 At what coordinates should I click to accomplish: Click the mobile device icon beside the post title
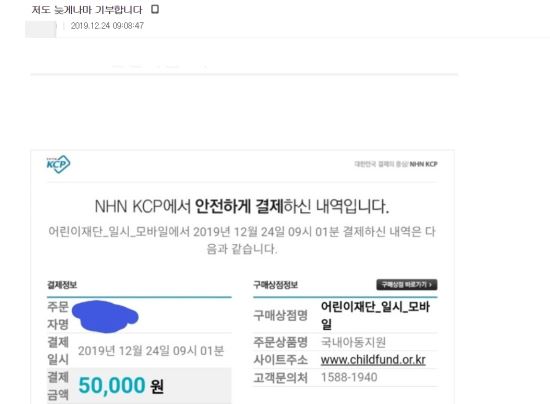pyautogui.click(x=155, y=9)
